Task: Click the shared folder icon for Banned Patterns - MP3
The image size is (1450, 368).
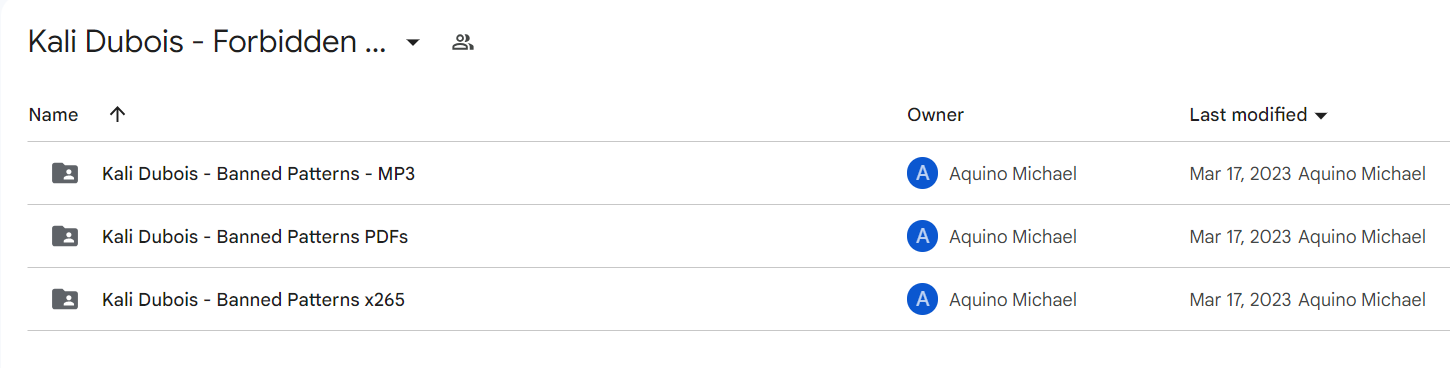Action: click(65, 173)
